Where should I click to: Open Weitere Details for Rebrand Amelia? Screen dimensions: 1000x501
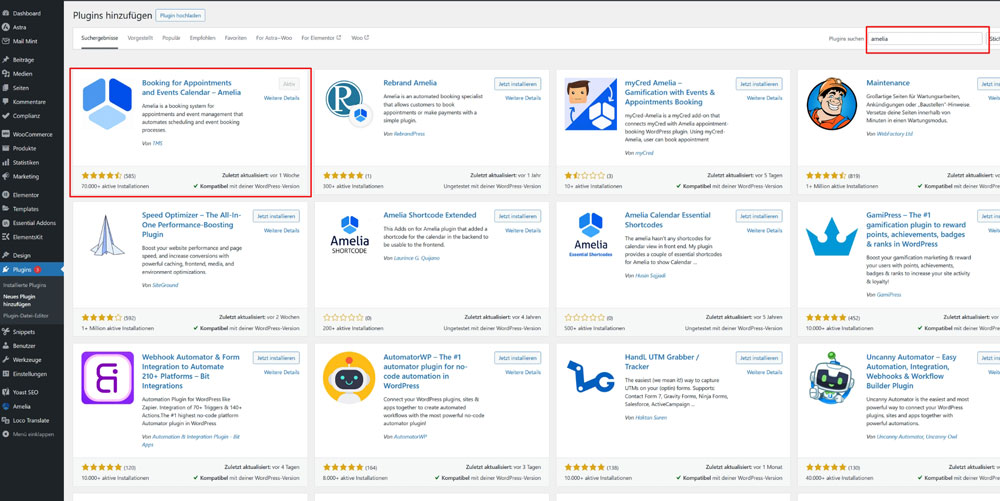(x=523, y=98)
